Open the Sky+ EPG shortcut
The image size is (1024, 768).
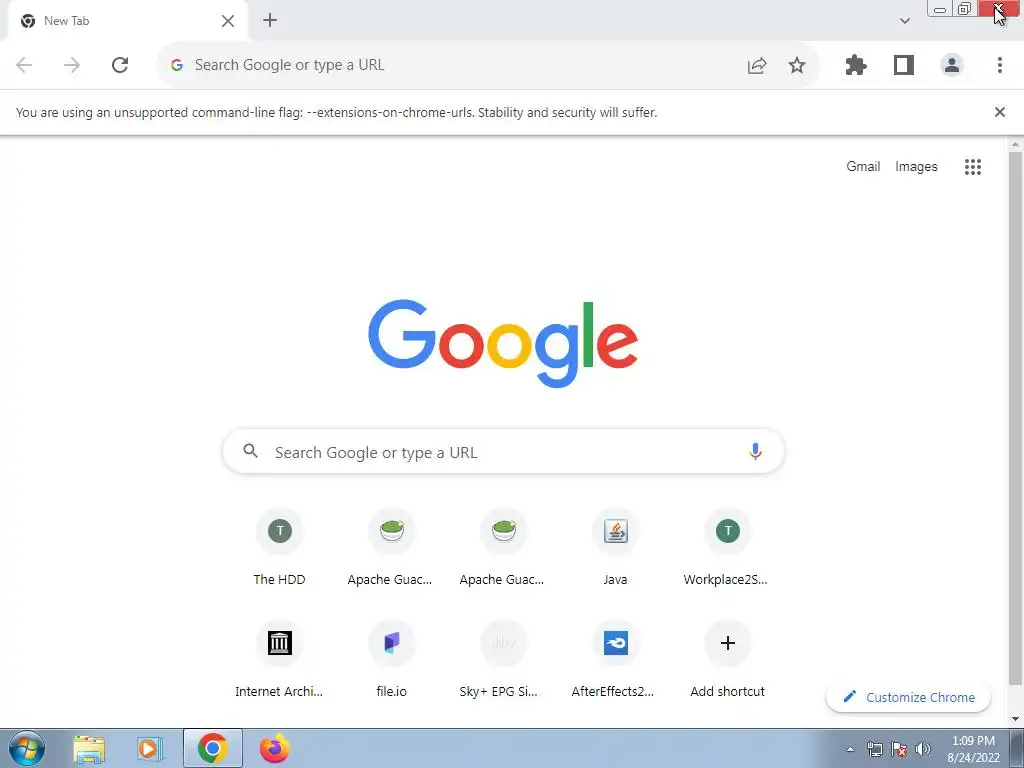(504, 660)
